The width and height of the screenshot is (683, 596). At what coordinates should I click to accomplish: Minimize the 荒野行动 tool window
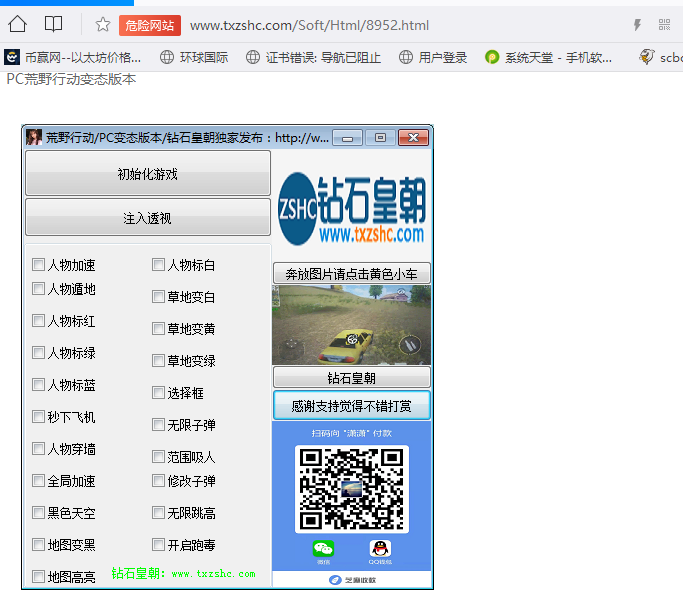coord(348,138)
